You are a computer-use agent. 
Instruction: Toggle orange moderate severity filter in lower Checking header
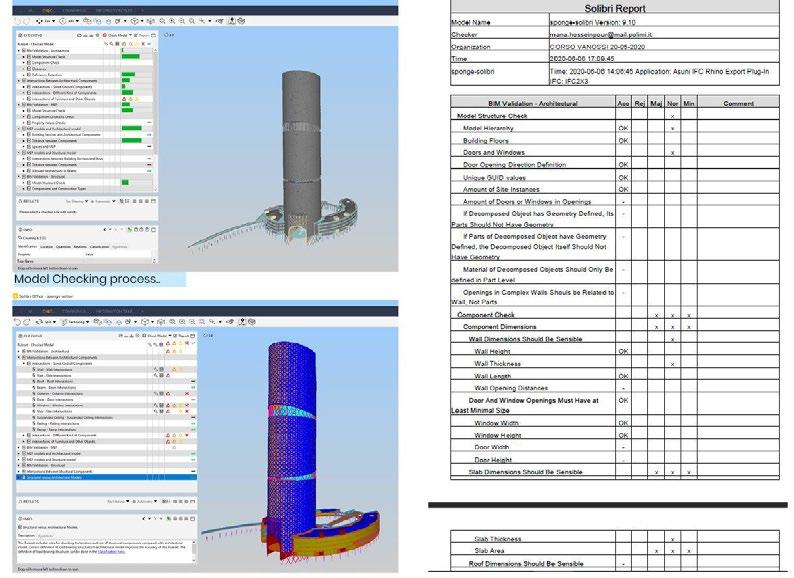(x=174, y=343)
